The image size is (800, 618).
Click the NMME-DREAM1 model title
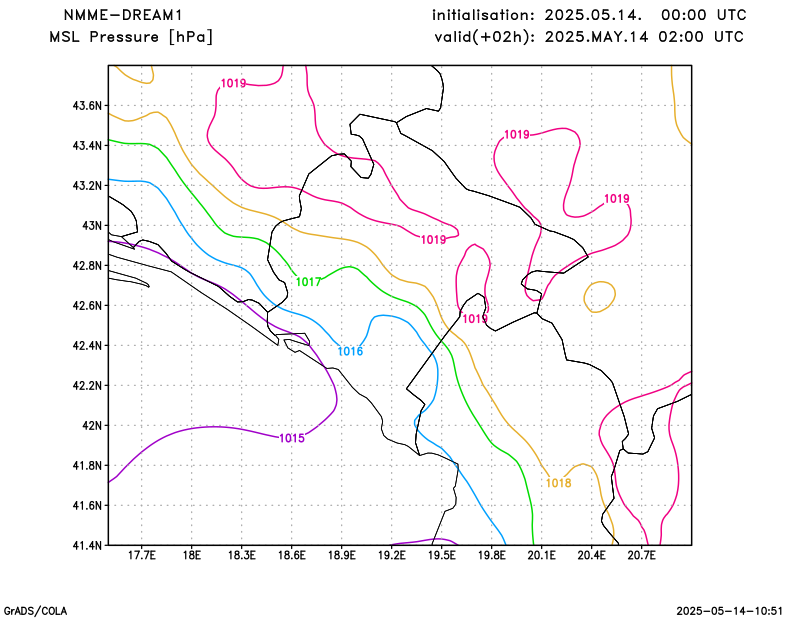(123, 15)
